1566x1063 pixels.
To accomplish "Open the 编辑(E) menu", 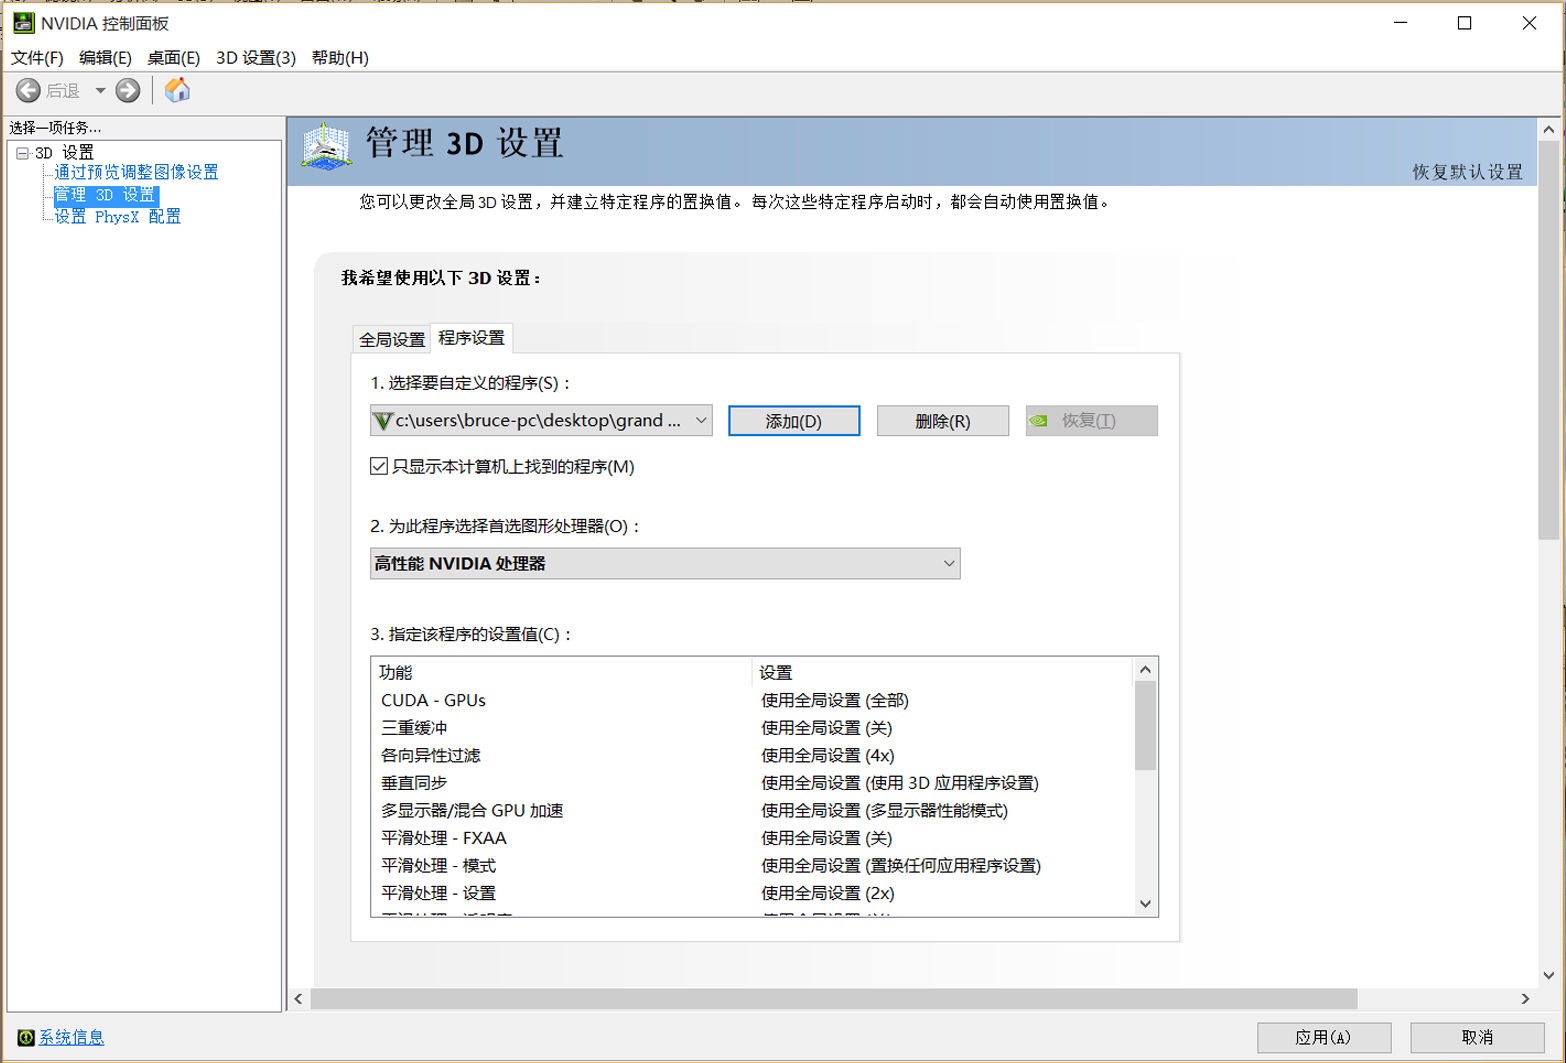I will pyautogui.click(x=105, y=58).
